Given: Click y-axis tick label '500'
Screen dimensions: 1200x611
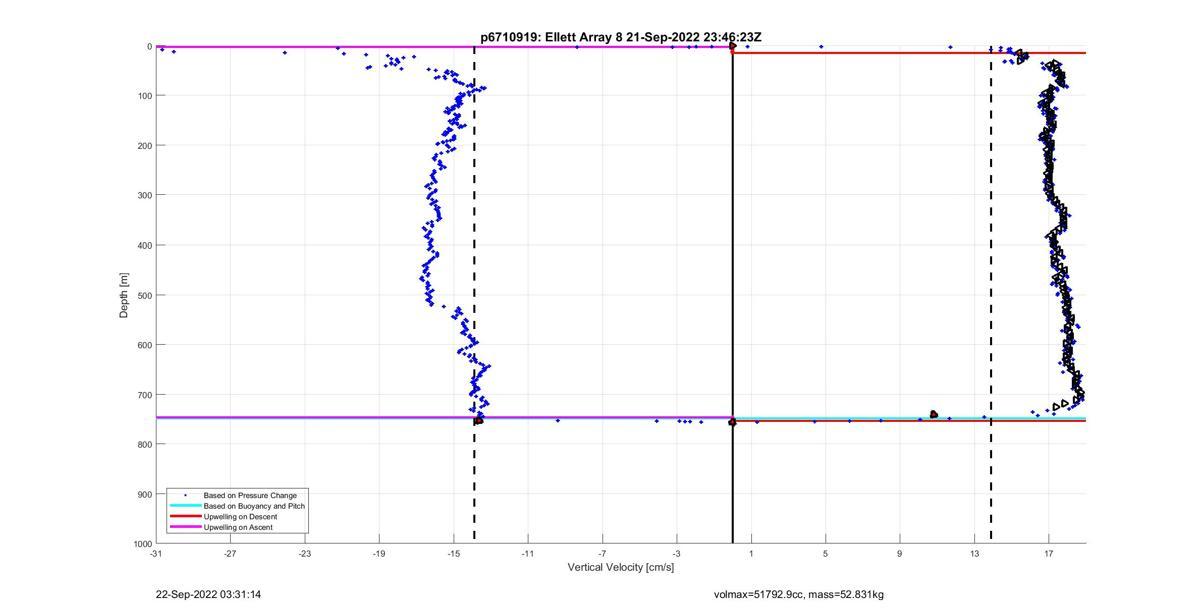Looking at the screenshot, I should coord(144,295).
